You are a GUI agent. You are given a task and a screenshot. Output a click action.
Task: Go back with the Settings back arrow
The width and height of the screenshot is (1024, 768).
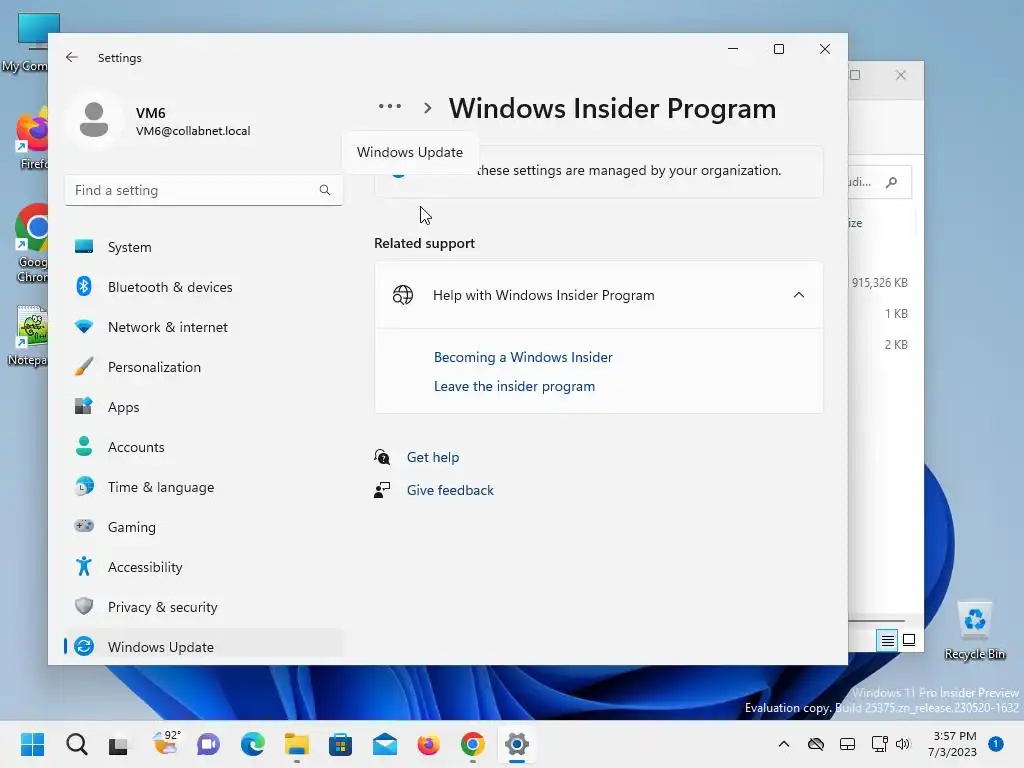[72, 57]
